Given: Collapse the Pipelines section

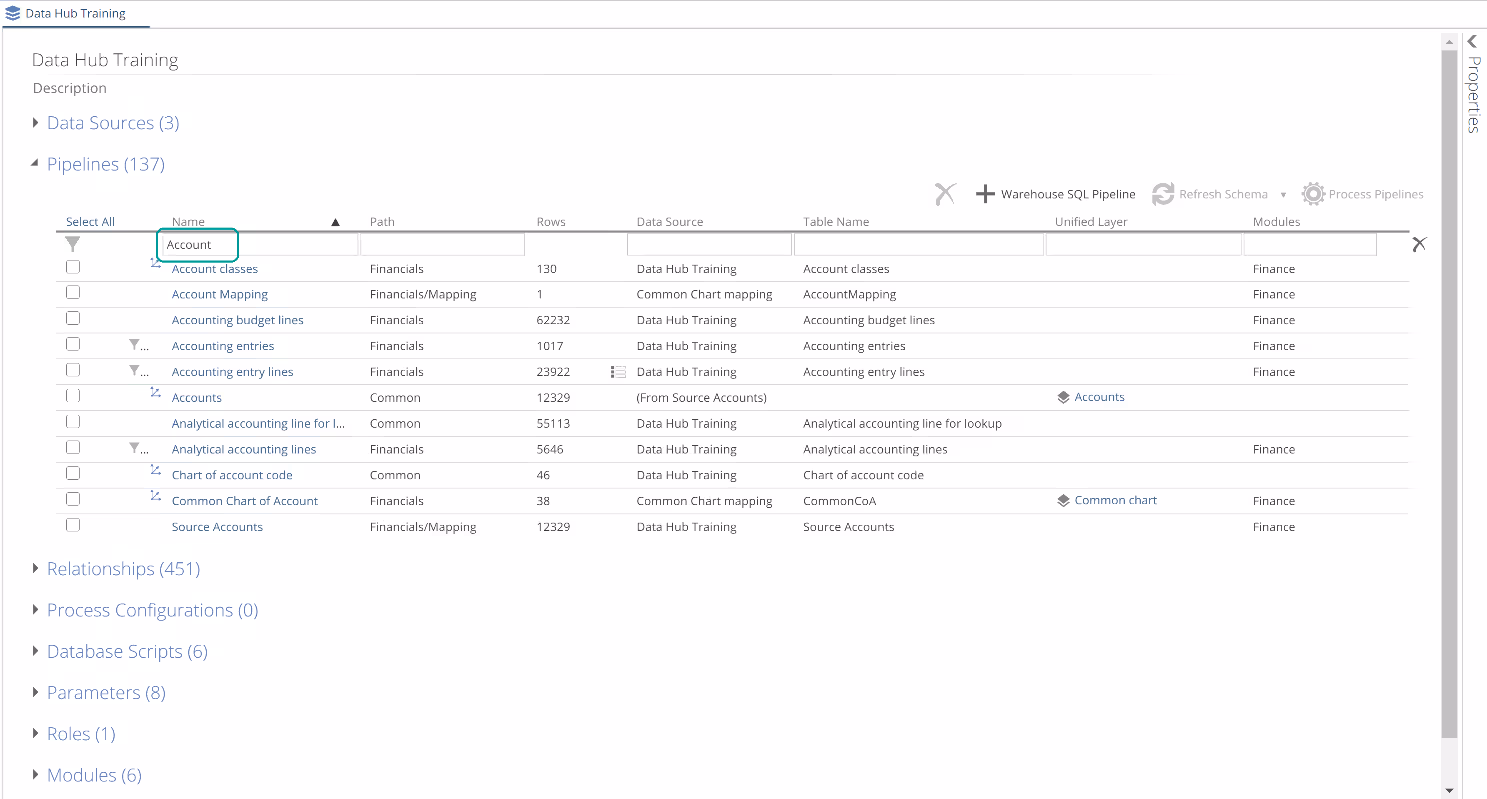Looking at the screenshot, I should pos(37,164).
